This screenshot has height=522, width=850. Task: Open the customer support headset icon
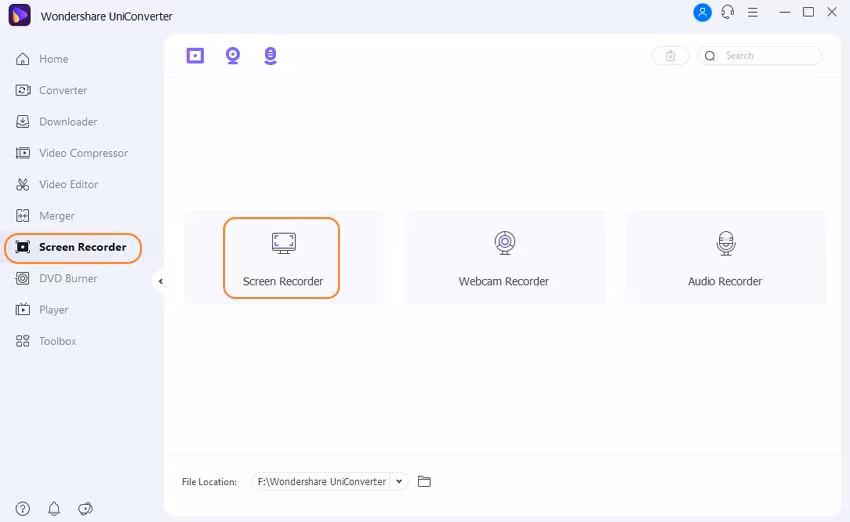727,12
